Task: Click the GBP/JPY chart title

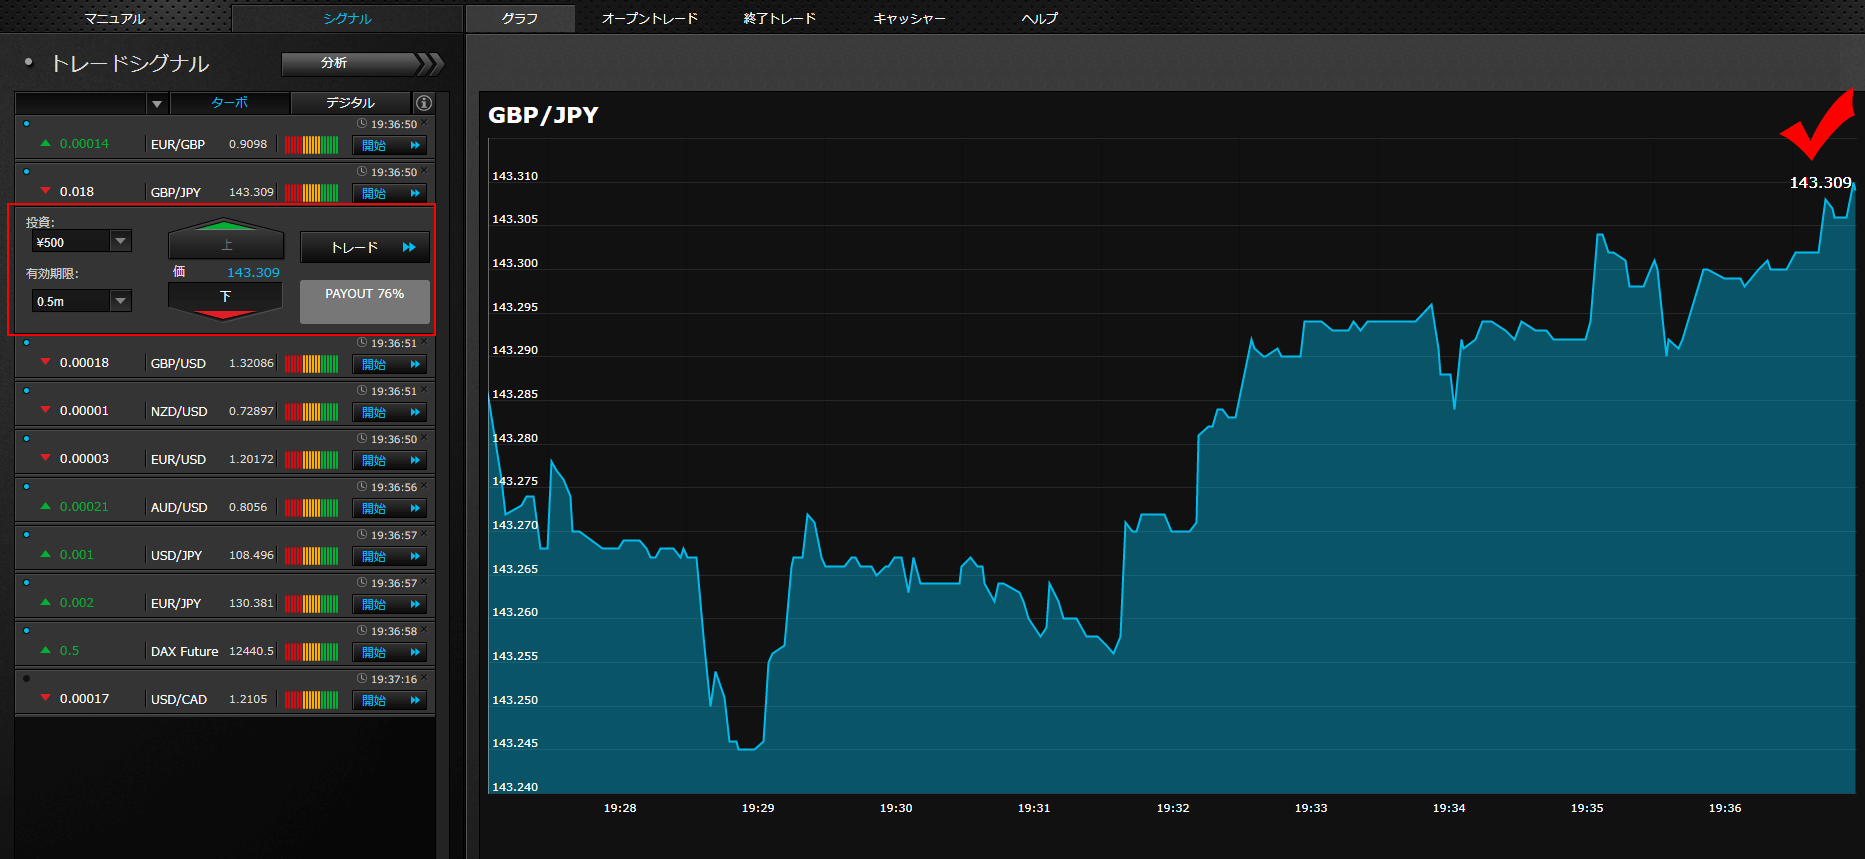Action: point(543,115)
